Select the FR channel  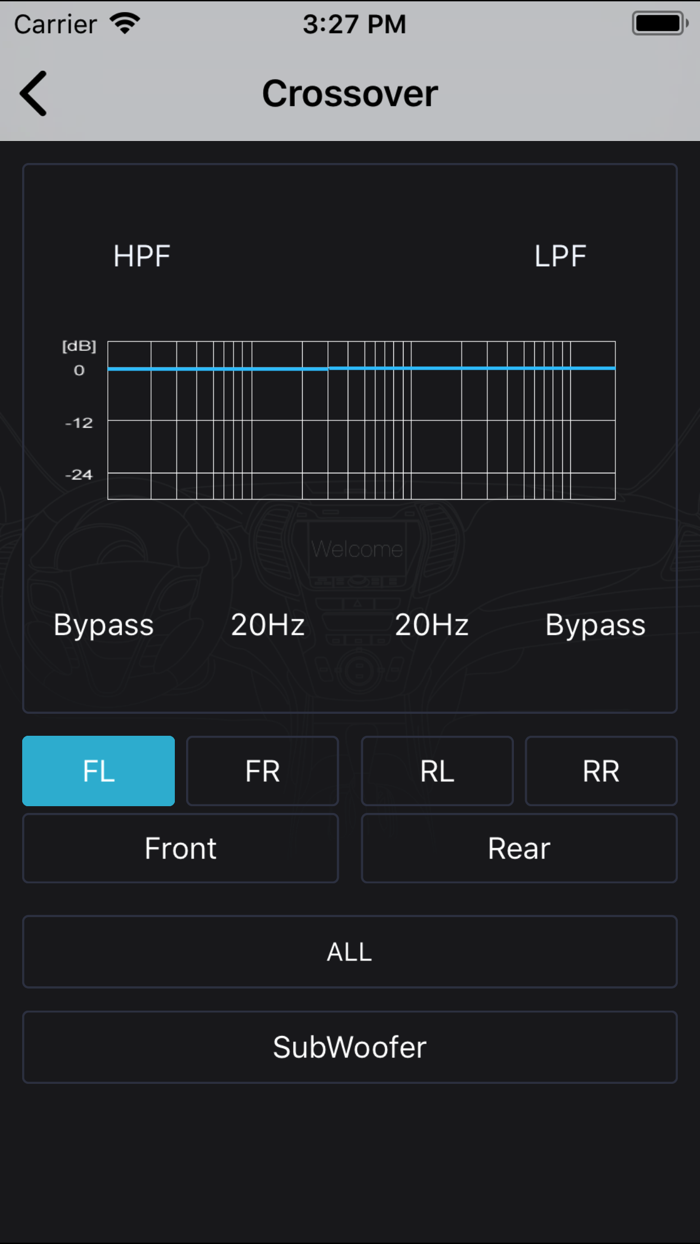(262, 770)
